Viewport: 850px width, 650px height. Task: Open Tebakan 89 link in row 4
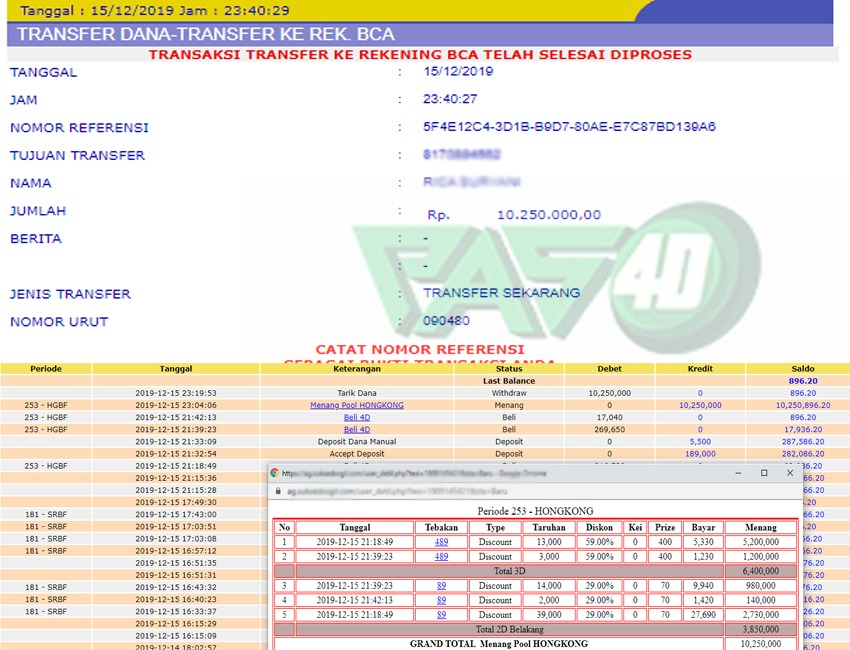441,600
